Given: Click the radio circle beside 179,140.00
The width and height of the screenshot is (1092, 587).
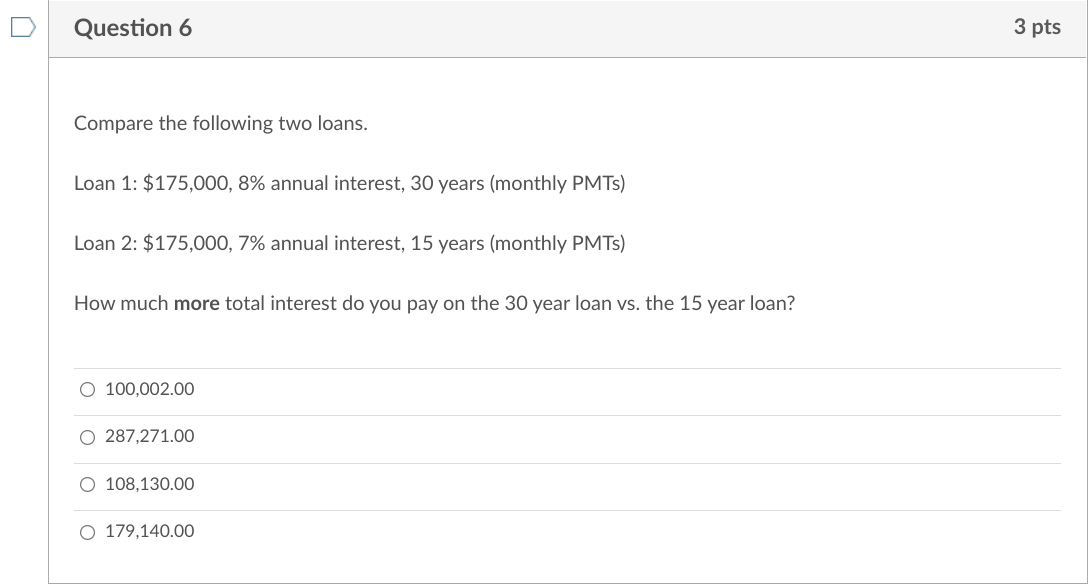Looking at the screenshot, I should 87,531.
